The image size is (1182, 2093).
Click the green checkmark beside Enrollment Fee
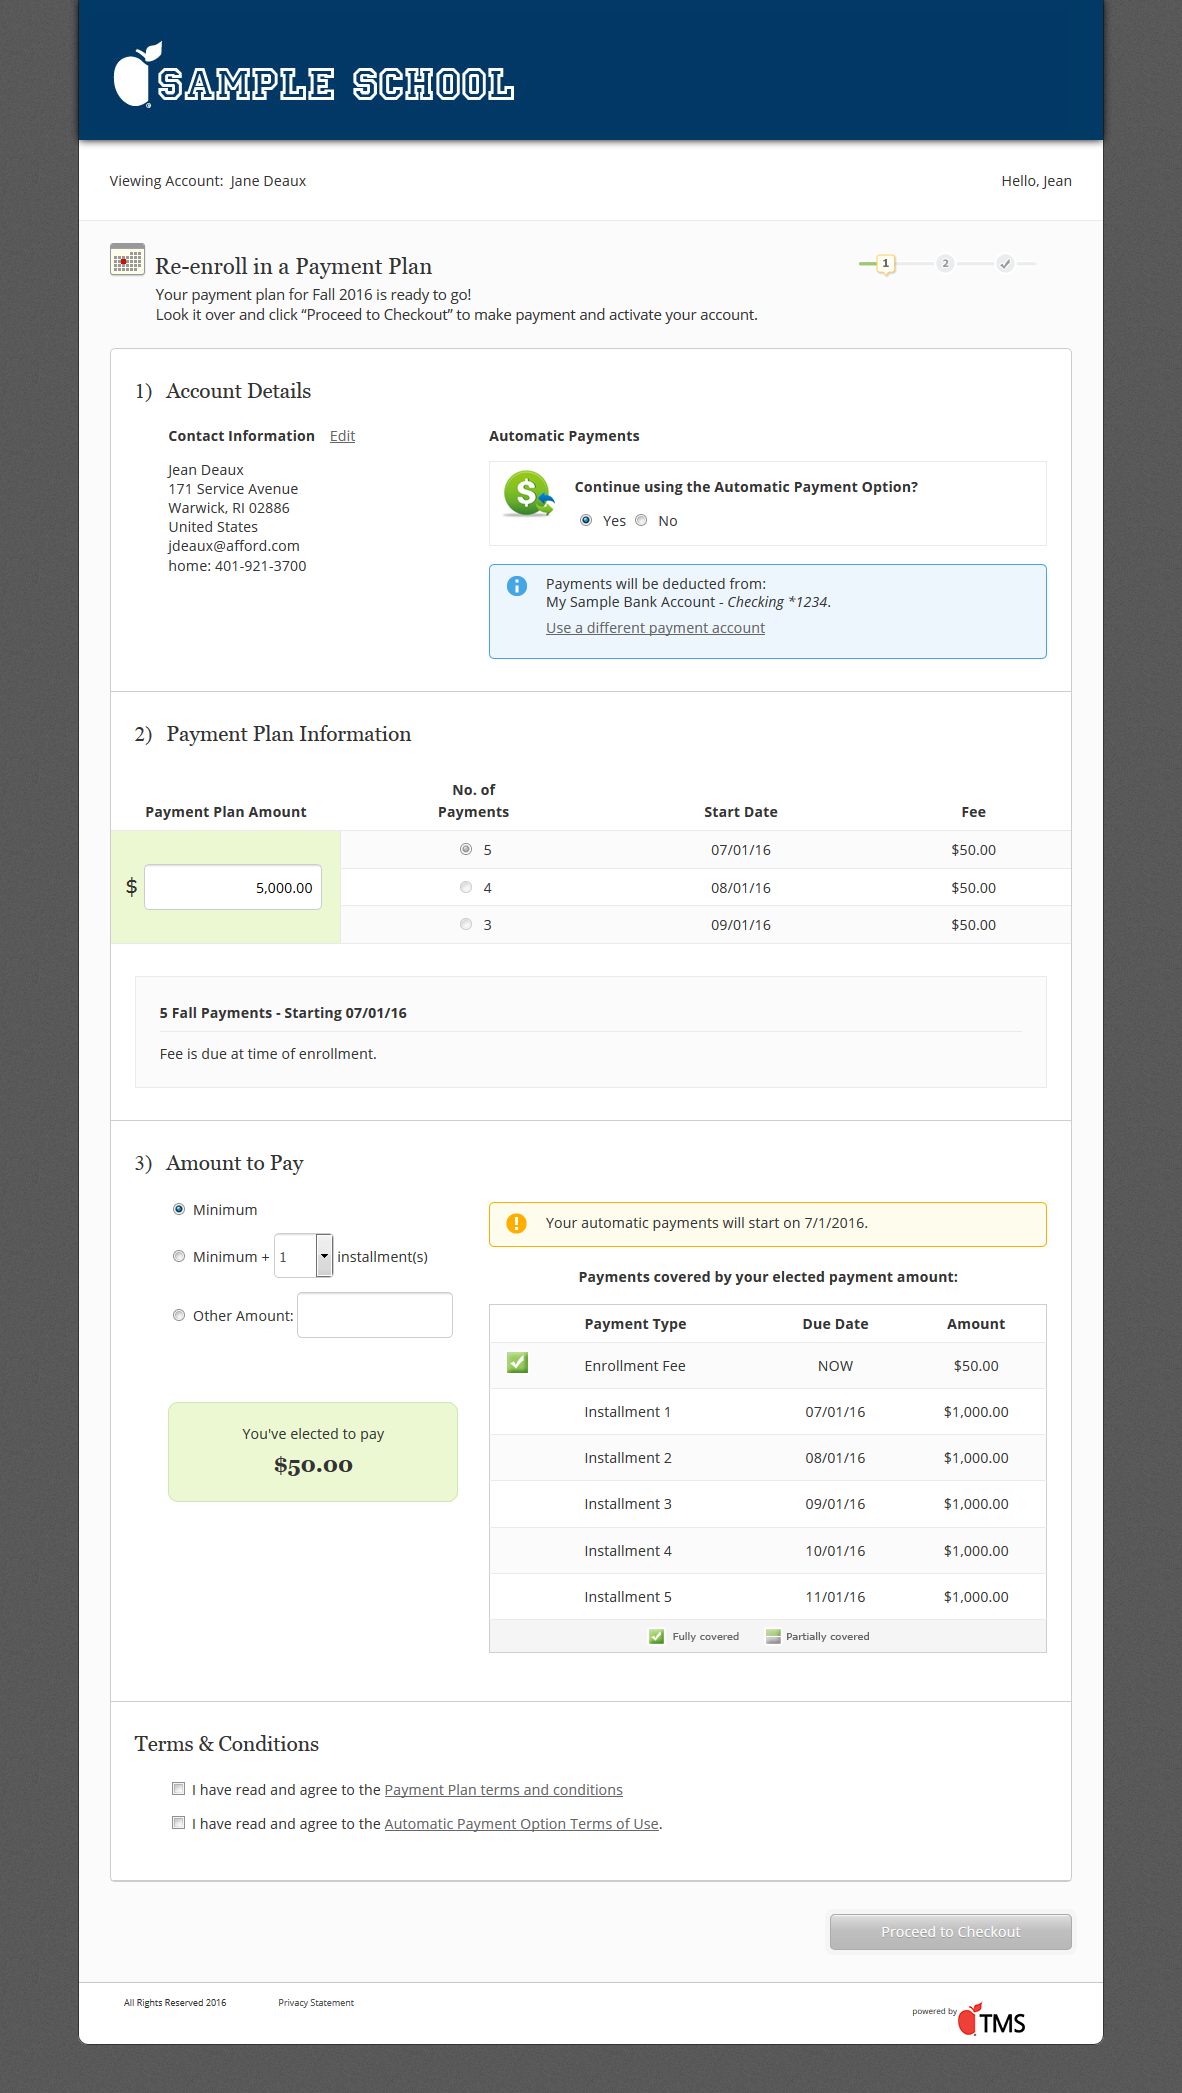click(x=517, y=1363)
